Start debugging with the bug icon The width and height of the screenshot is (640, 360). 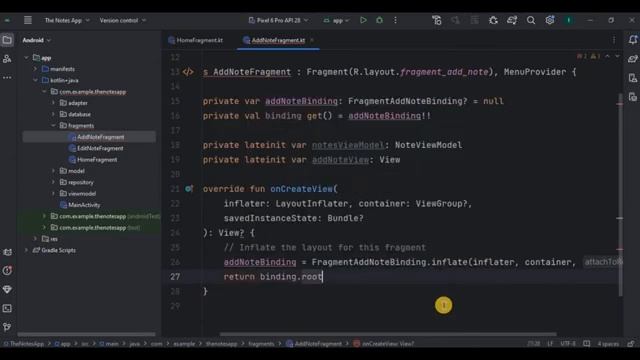(x=379, y=20)
